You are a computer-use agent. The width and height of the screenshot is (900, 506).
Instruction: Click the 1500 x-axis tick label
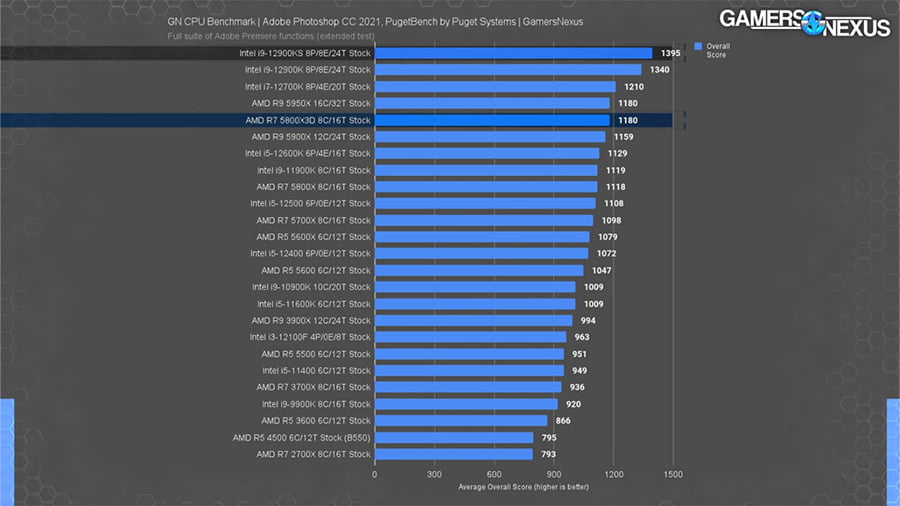673,474
